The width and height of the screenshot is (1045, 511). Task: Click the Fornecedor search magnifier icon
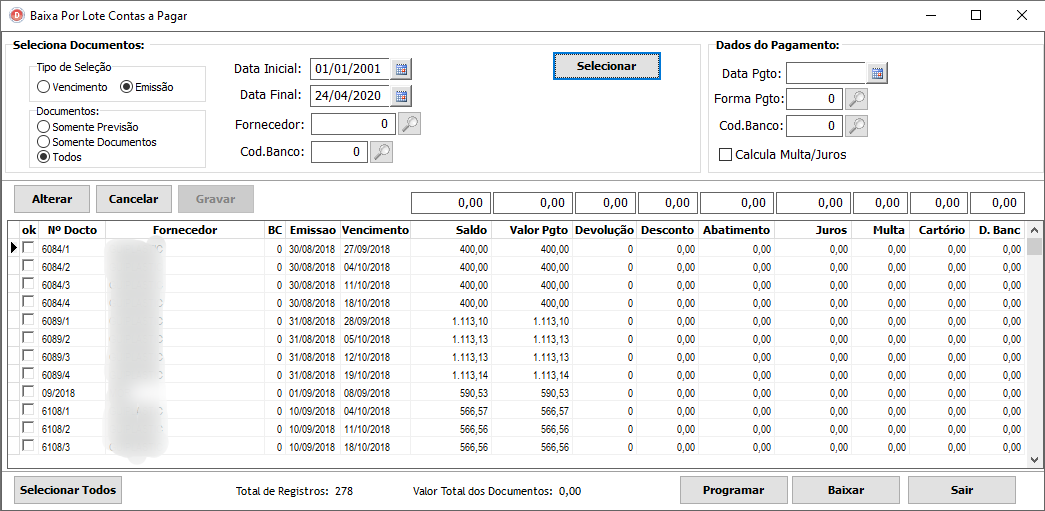[410, 124]
